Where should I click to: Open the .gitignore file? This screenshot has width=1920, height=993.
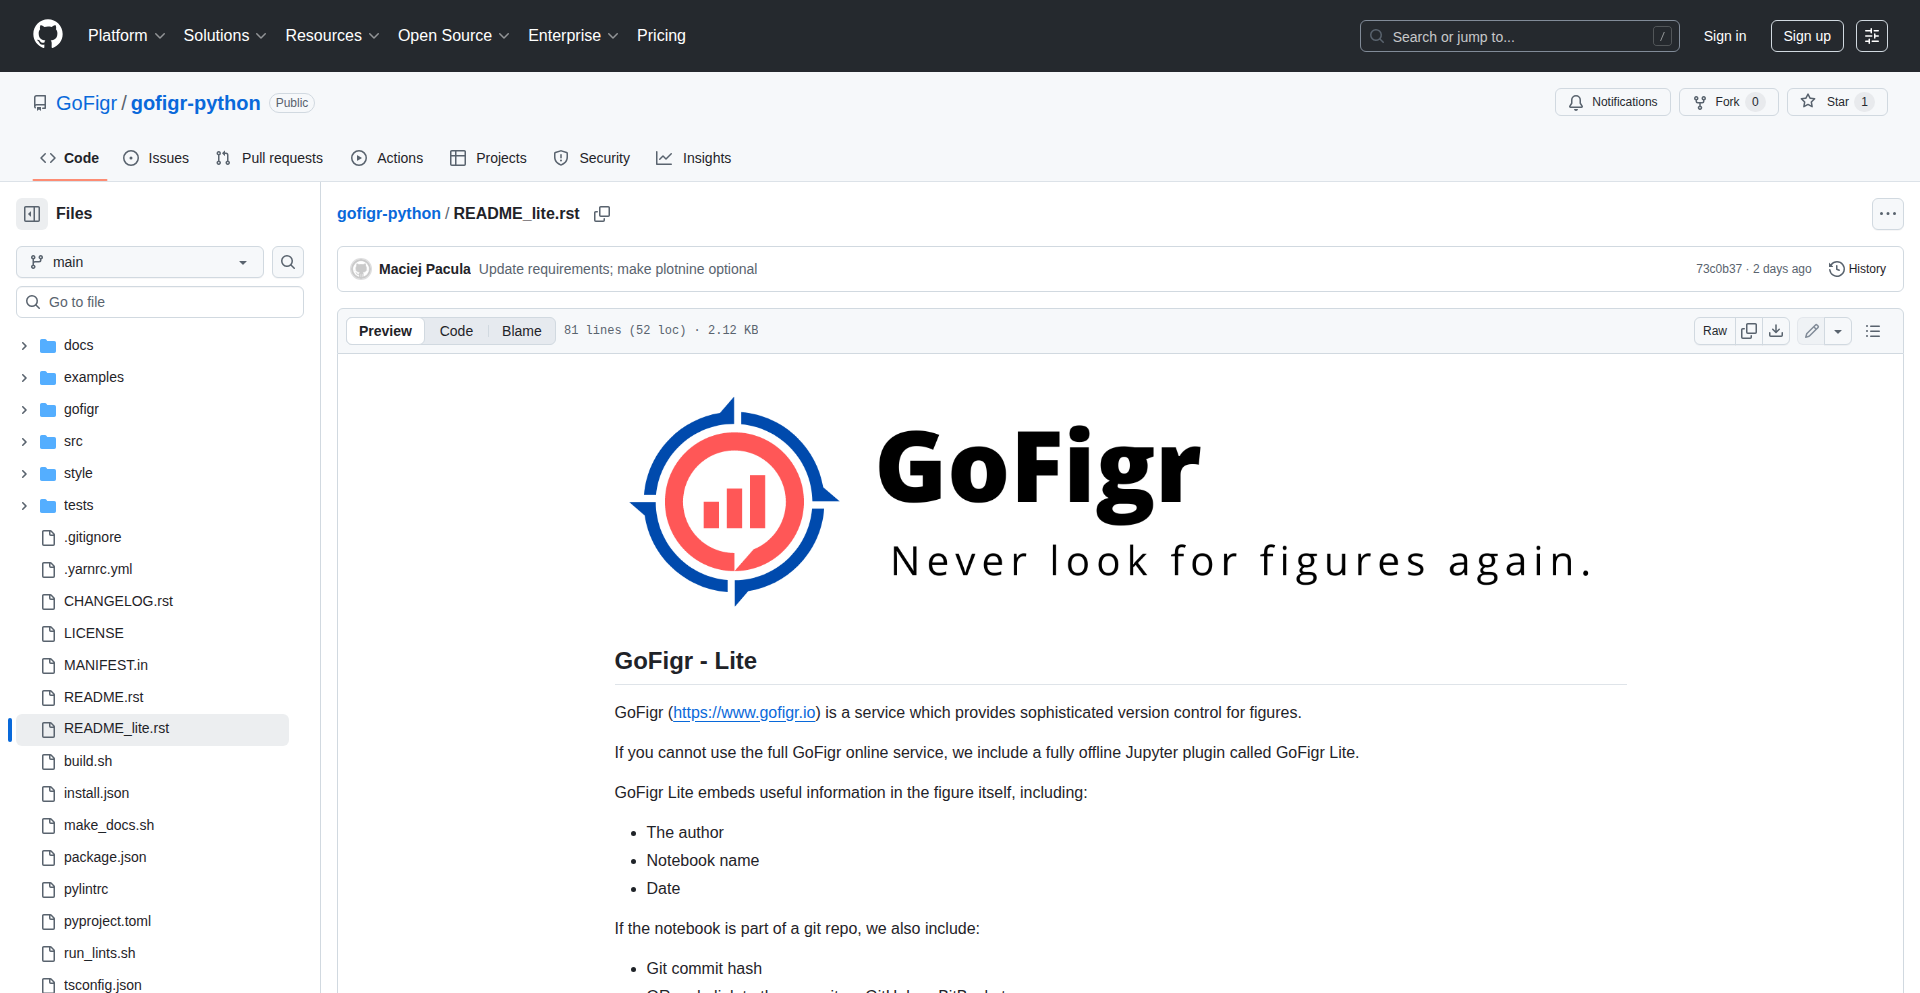92,537
